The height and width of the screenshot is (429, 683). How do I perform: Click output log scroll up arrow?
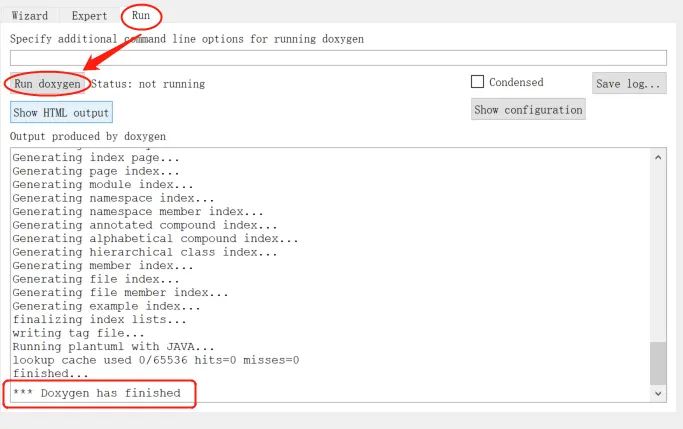coord(658,157)
